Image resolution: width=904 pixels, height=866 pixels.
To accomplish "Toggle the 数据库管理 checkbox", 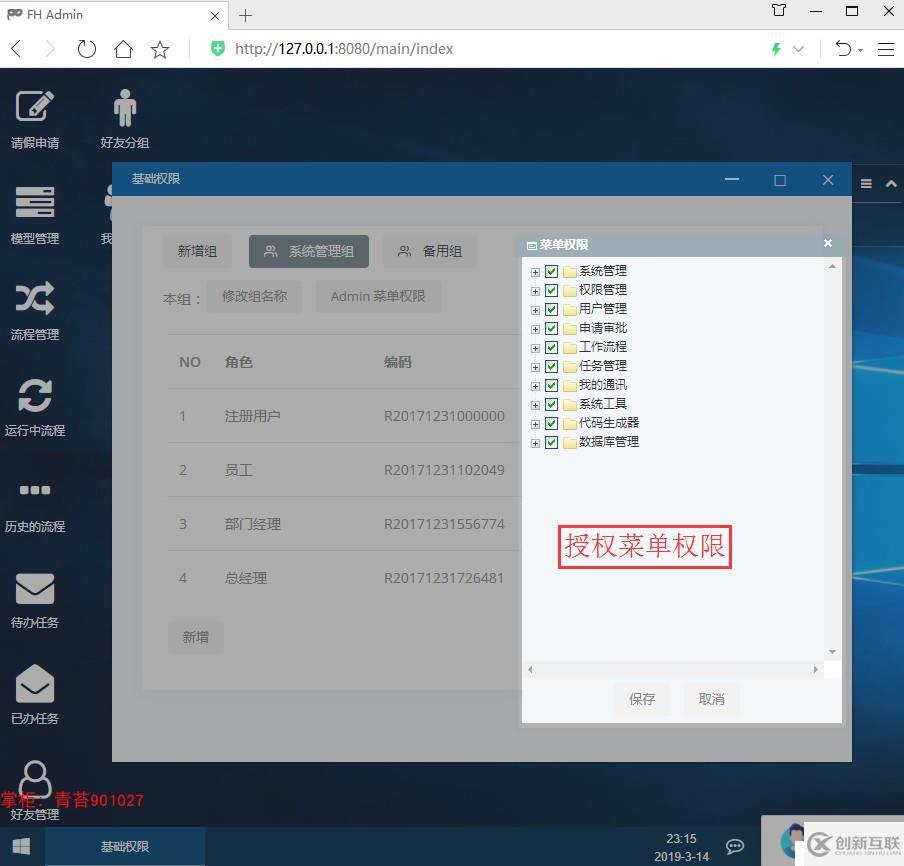I will (x=551, y=442).
